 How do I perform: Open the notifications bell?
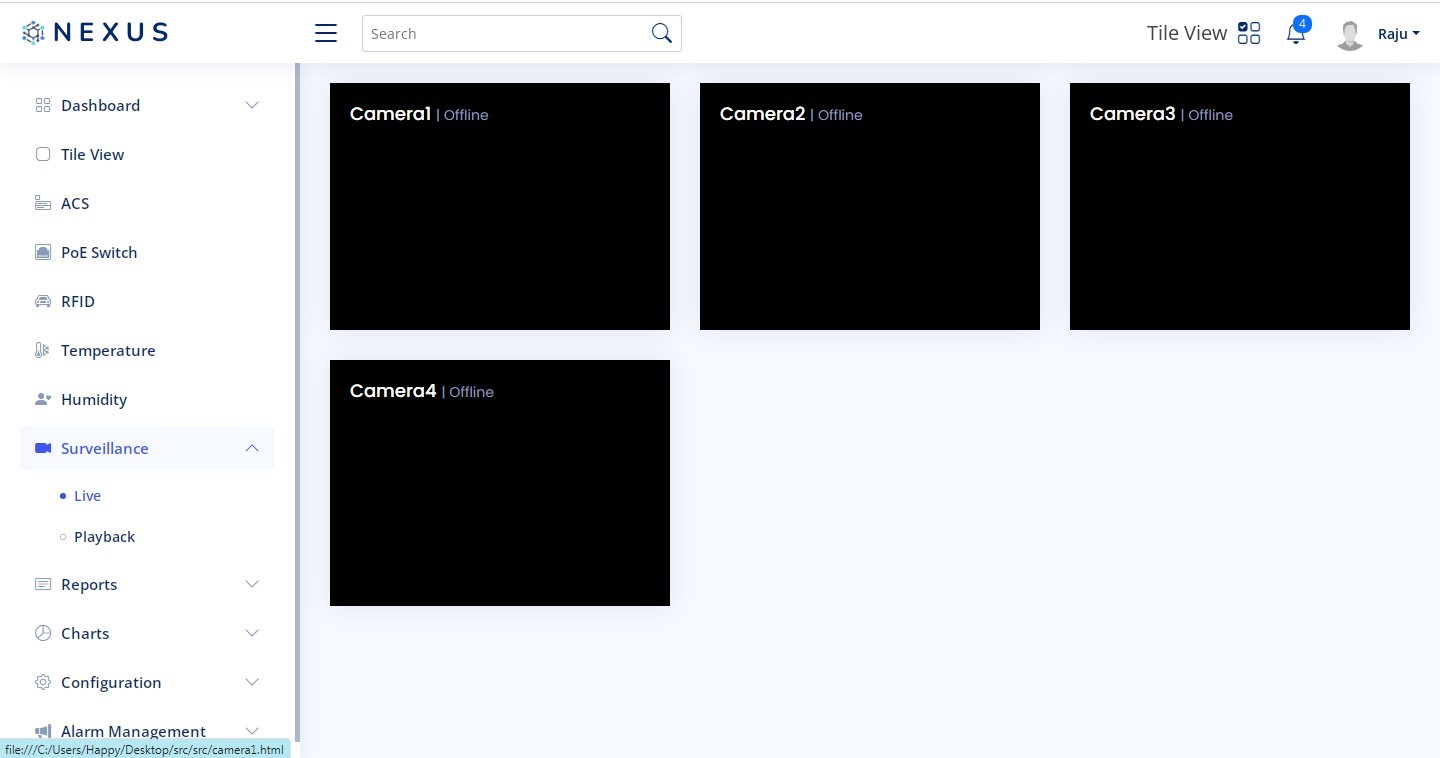point(1296,34)
